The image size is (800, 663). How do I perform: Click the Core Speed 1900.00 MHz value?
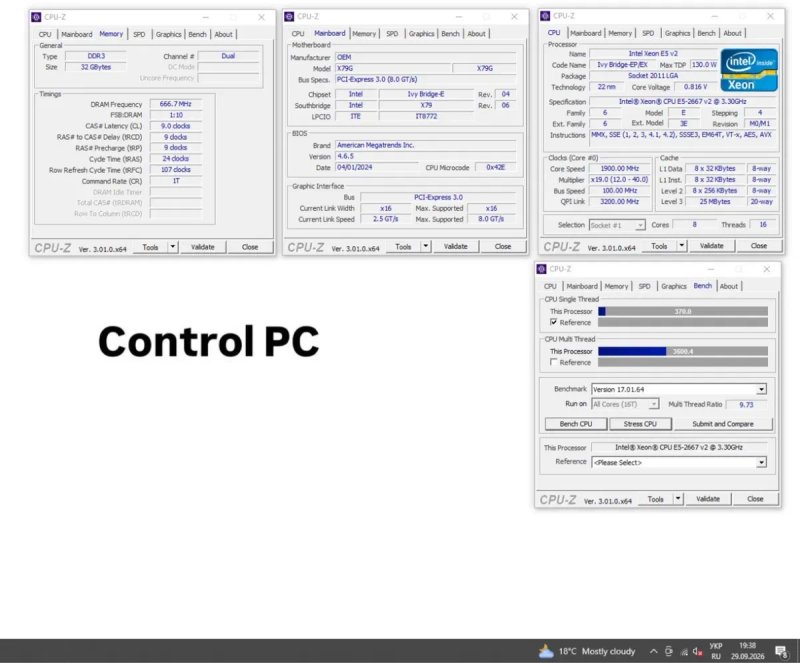coord(619,168)
